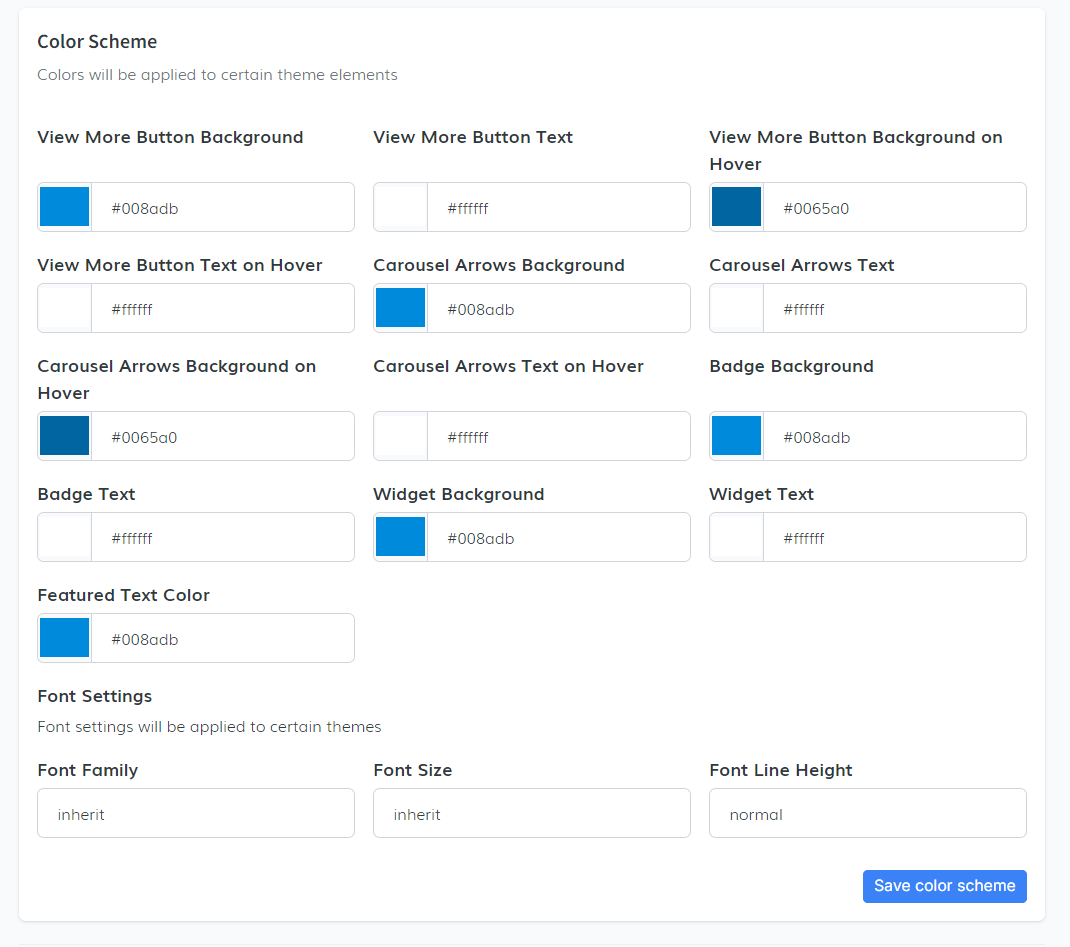Viewport: 1070px width, 947px height.
Task: Click the Featured Text Color hex input
Action: click(x=222, y=638)
